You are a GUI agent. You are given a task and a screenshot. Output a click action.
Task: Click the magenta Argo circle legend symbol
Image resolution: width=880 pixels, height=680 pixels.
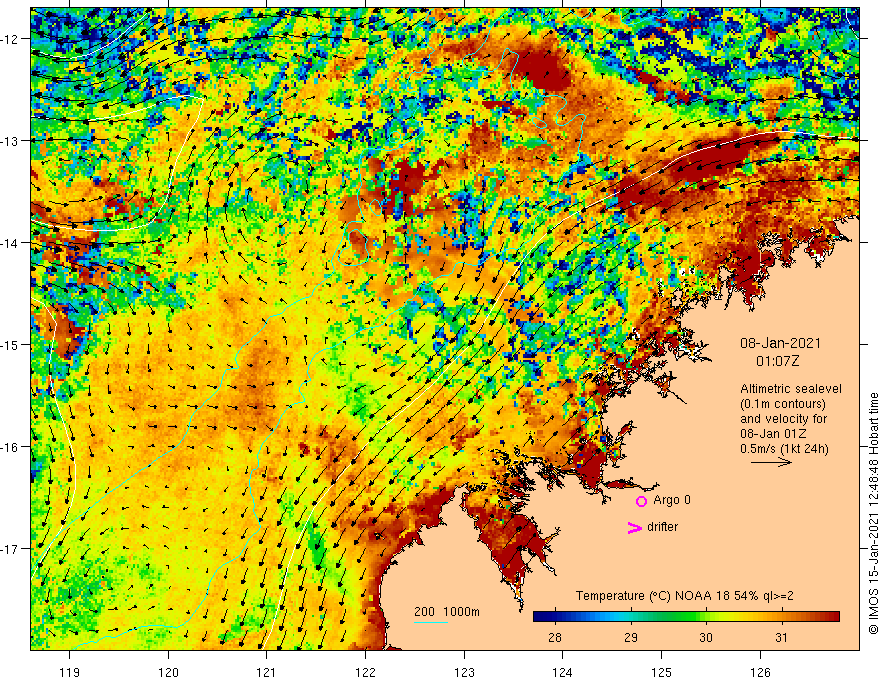pos(641,501)
